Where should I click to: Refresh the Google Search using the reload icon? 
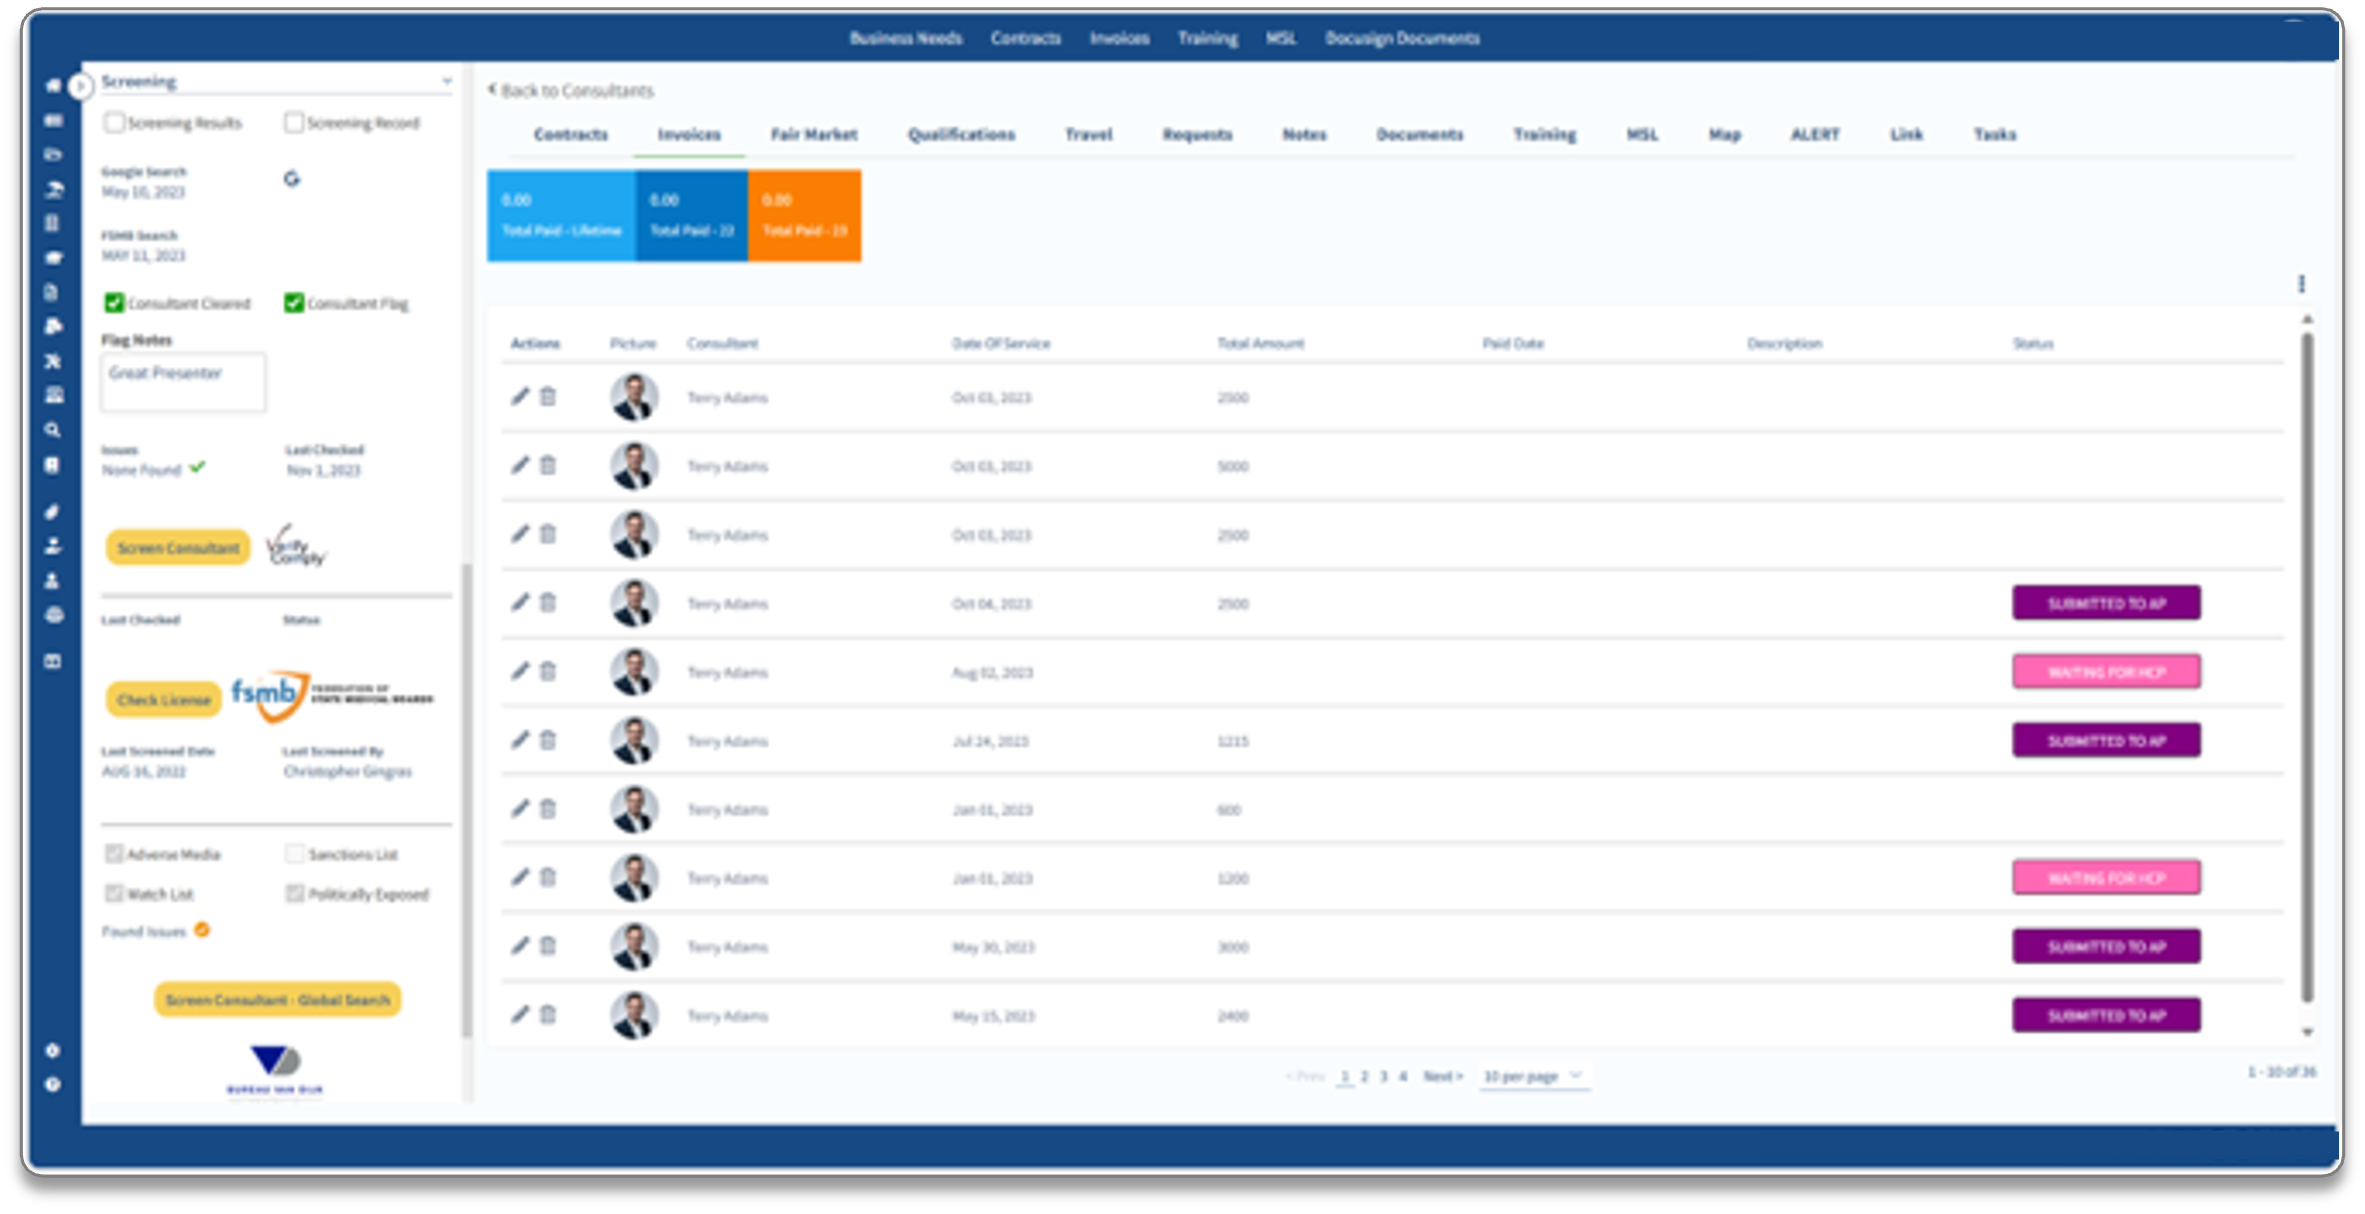tap(291, 179)
